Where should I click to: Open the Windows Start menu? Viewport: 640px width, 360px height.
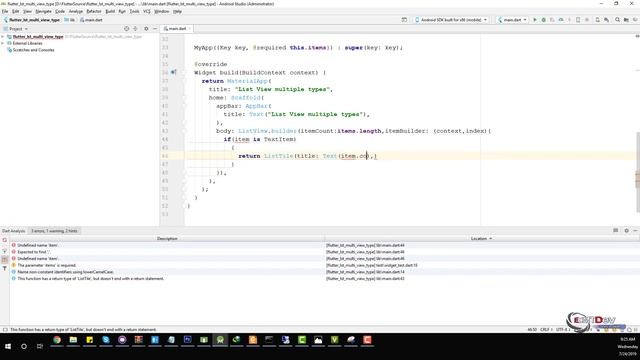click(x=8, y=346)
